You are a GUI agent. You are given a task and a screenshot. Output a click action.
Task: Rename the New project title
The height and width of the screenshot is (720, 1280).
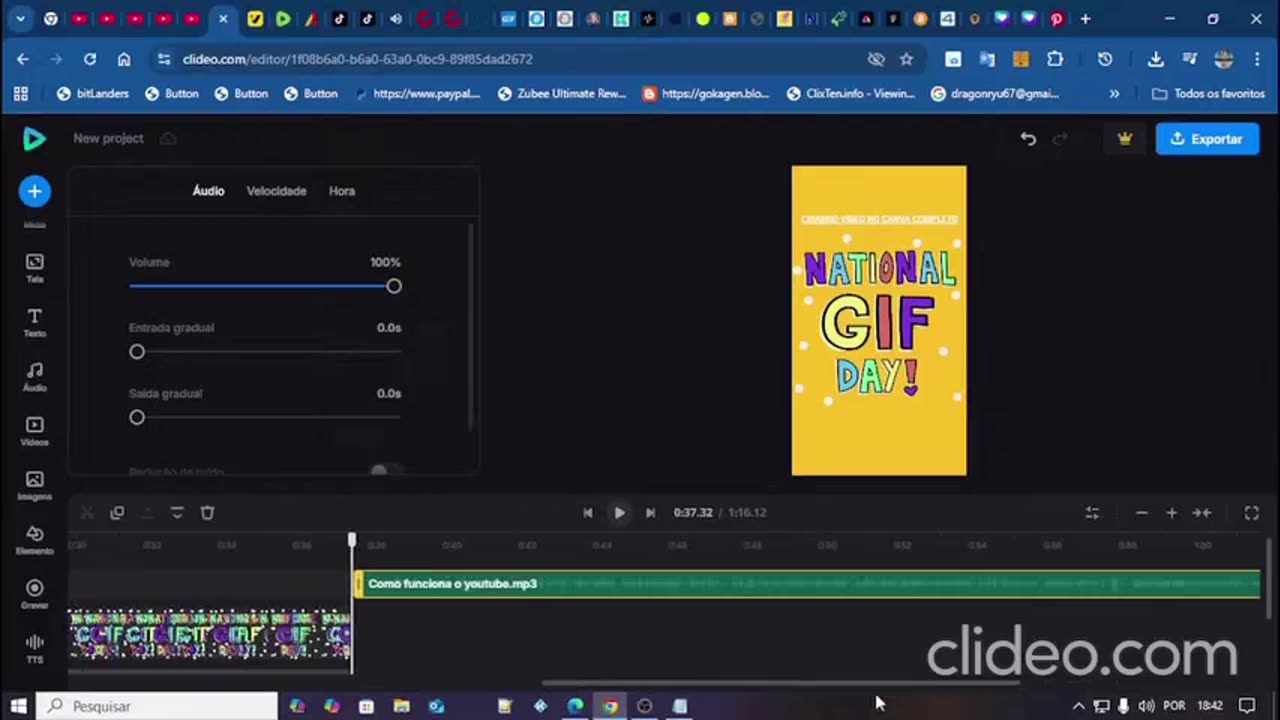tap(108, 139)
